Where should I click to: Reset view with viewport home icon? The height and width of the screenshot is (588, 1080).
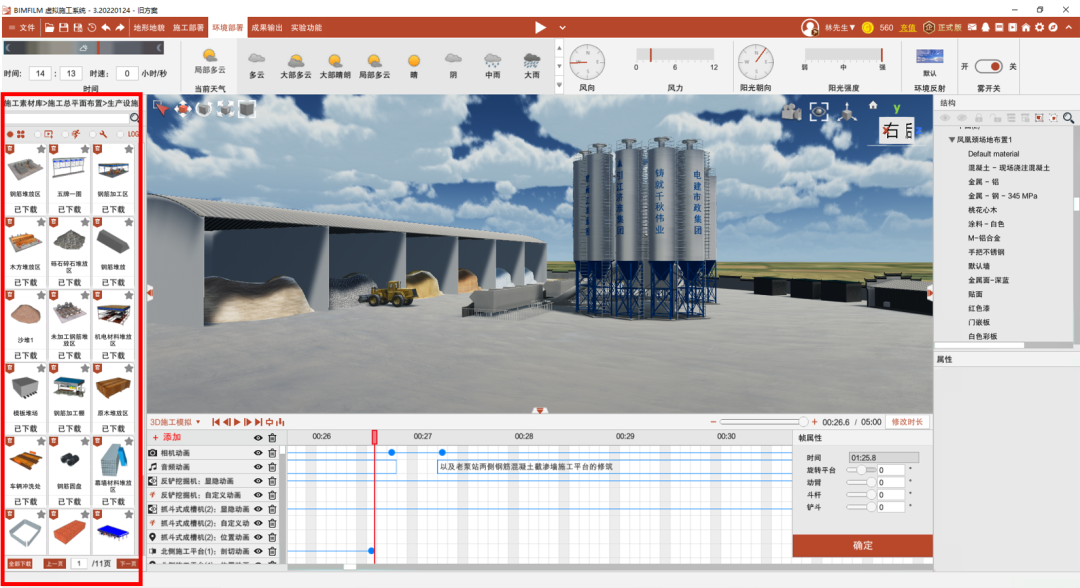873,105
